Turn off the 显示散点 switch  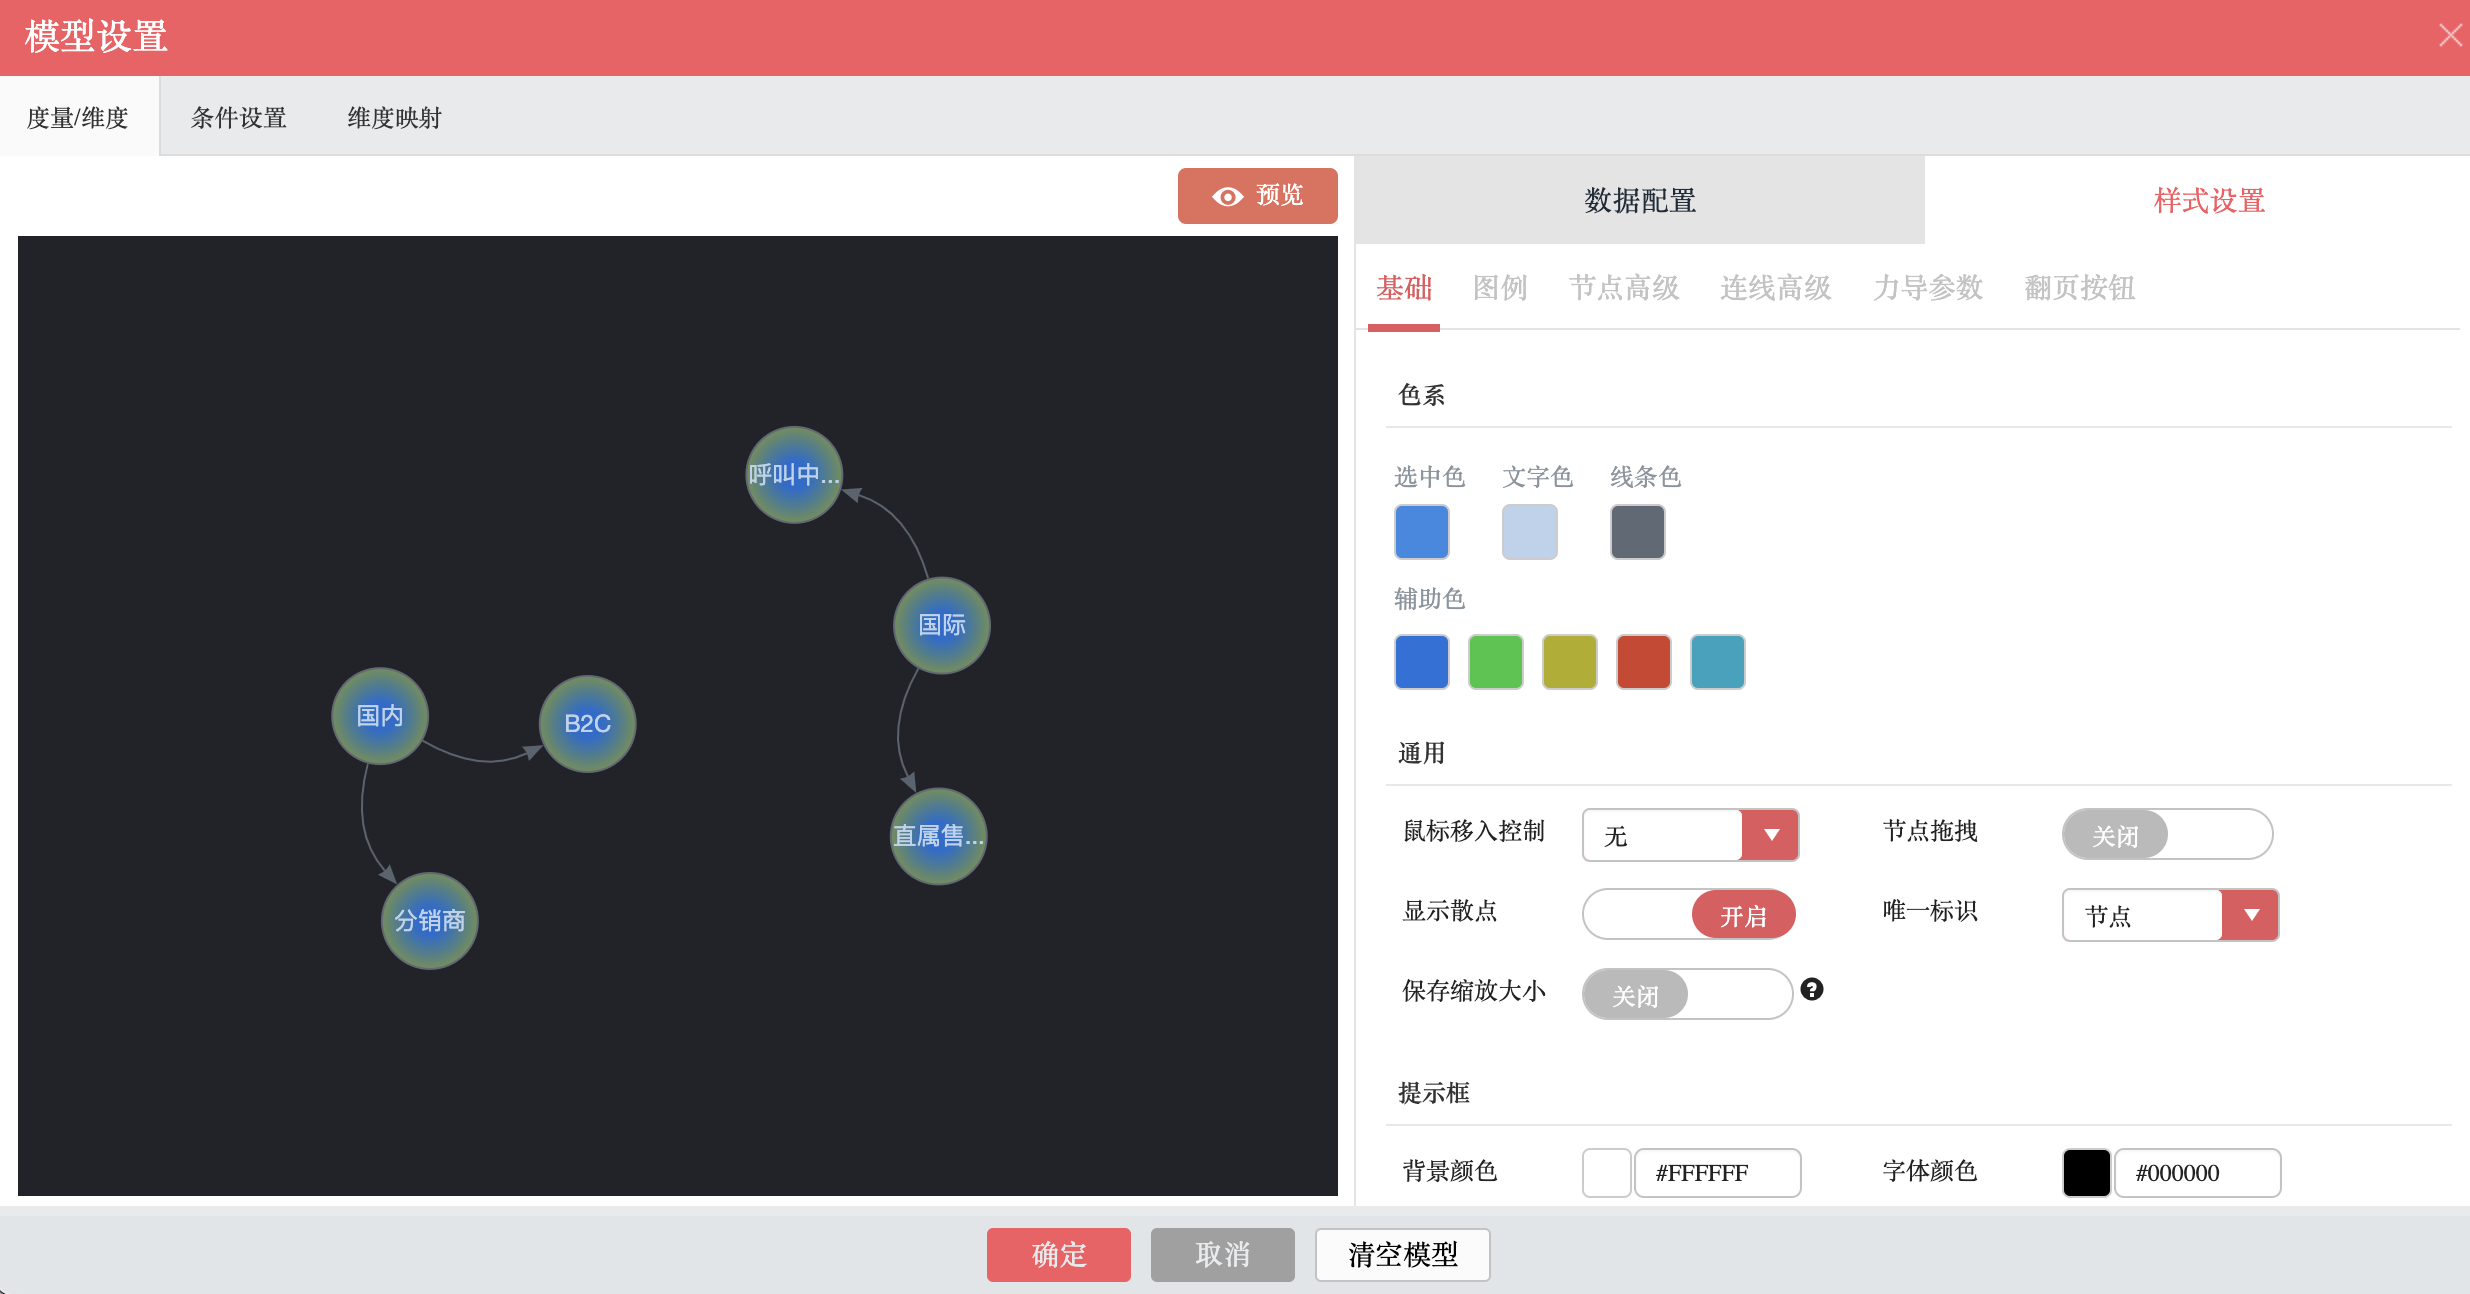(x=1688, y=914)
